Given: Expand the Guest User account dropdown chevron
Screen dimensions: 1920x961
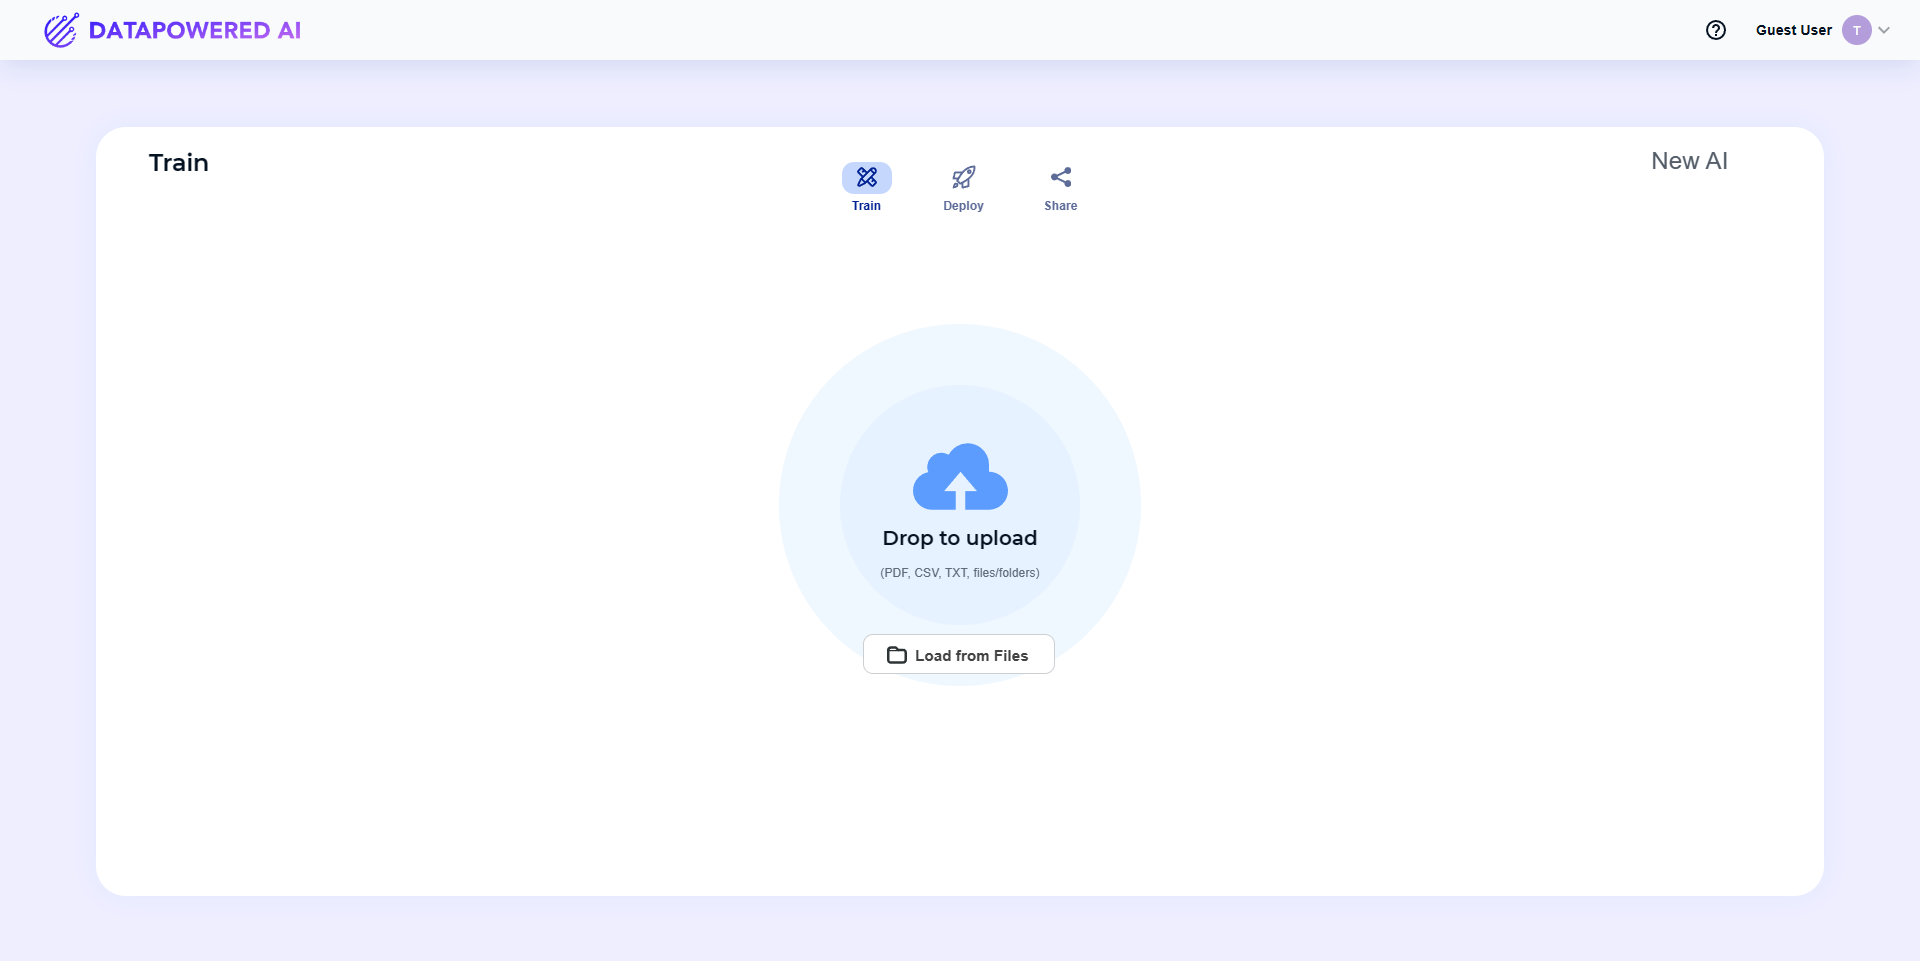Looking at the screenshot, I should 1885,30.
